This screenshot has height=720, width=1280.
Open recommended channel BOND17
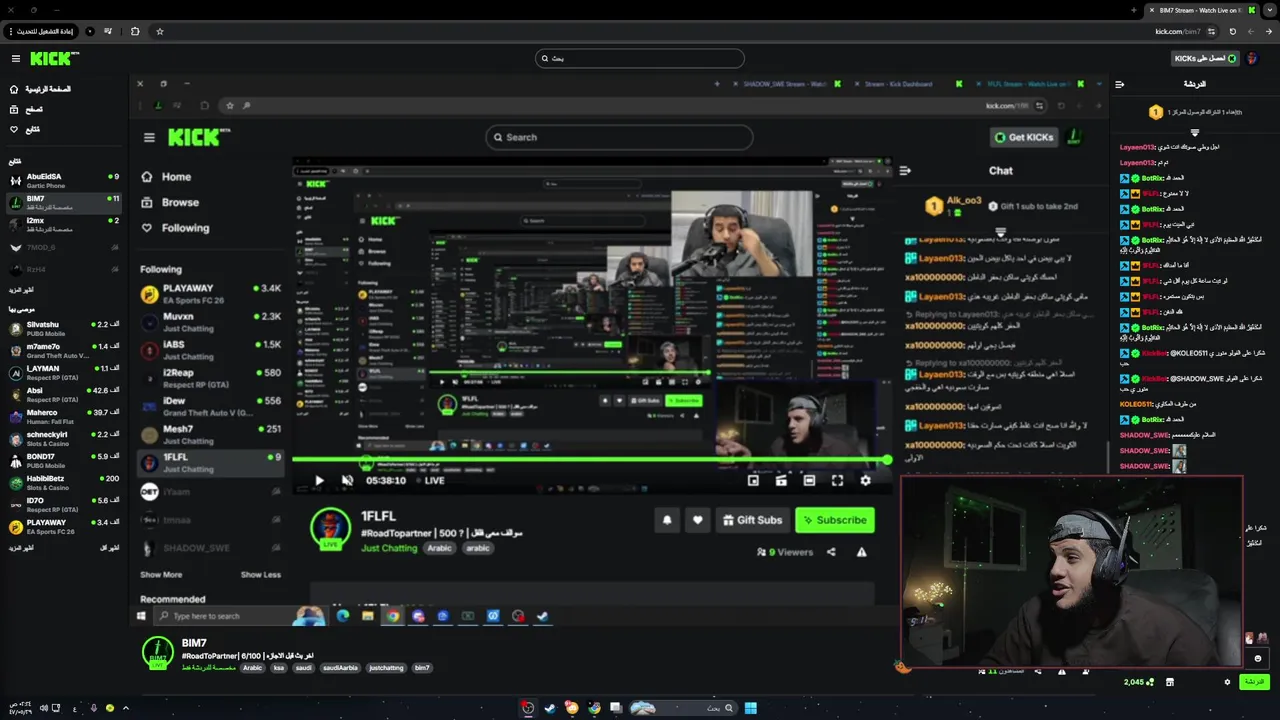pos(63,460)
